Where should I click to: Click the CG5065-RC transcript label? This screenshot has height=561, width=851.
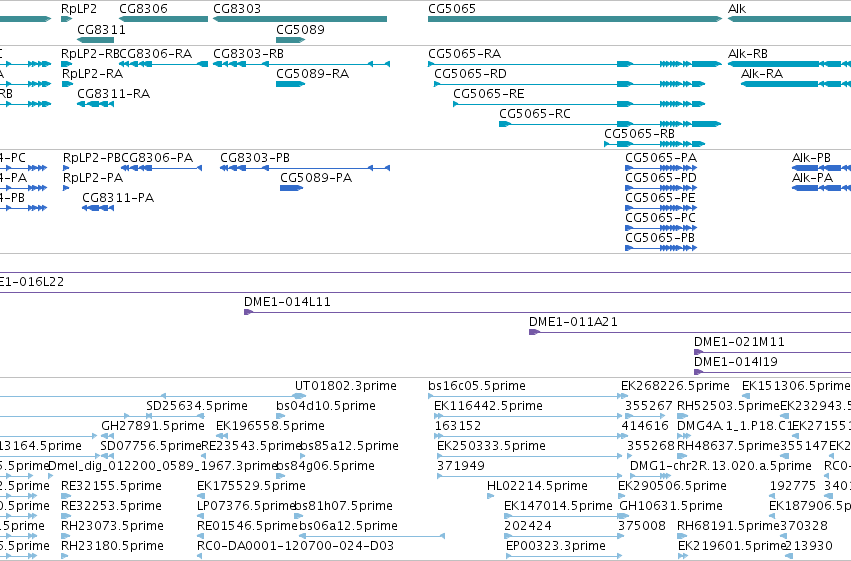pyautogui.click(x=535, y=114)
